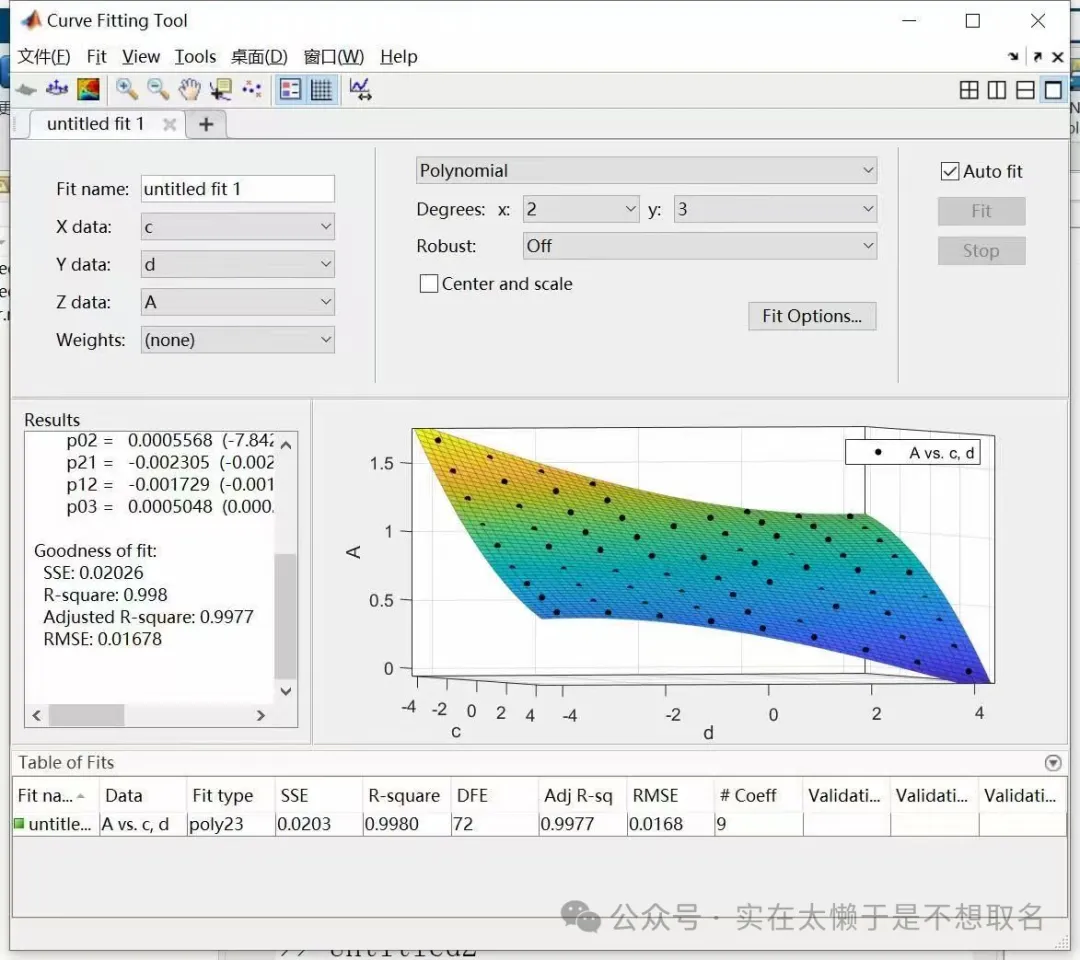Viewport: 1080px width, 960px height.
Task: Click the Exclude Outliers points icon
Action: [252, 89]
